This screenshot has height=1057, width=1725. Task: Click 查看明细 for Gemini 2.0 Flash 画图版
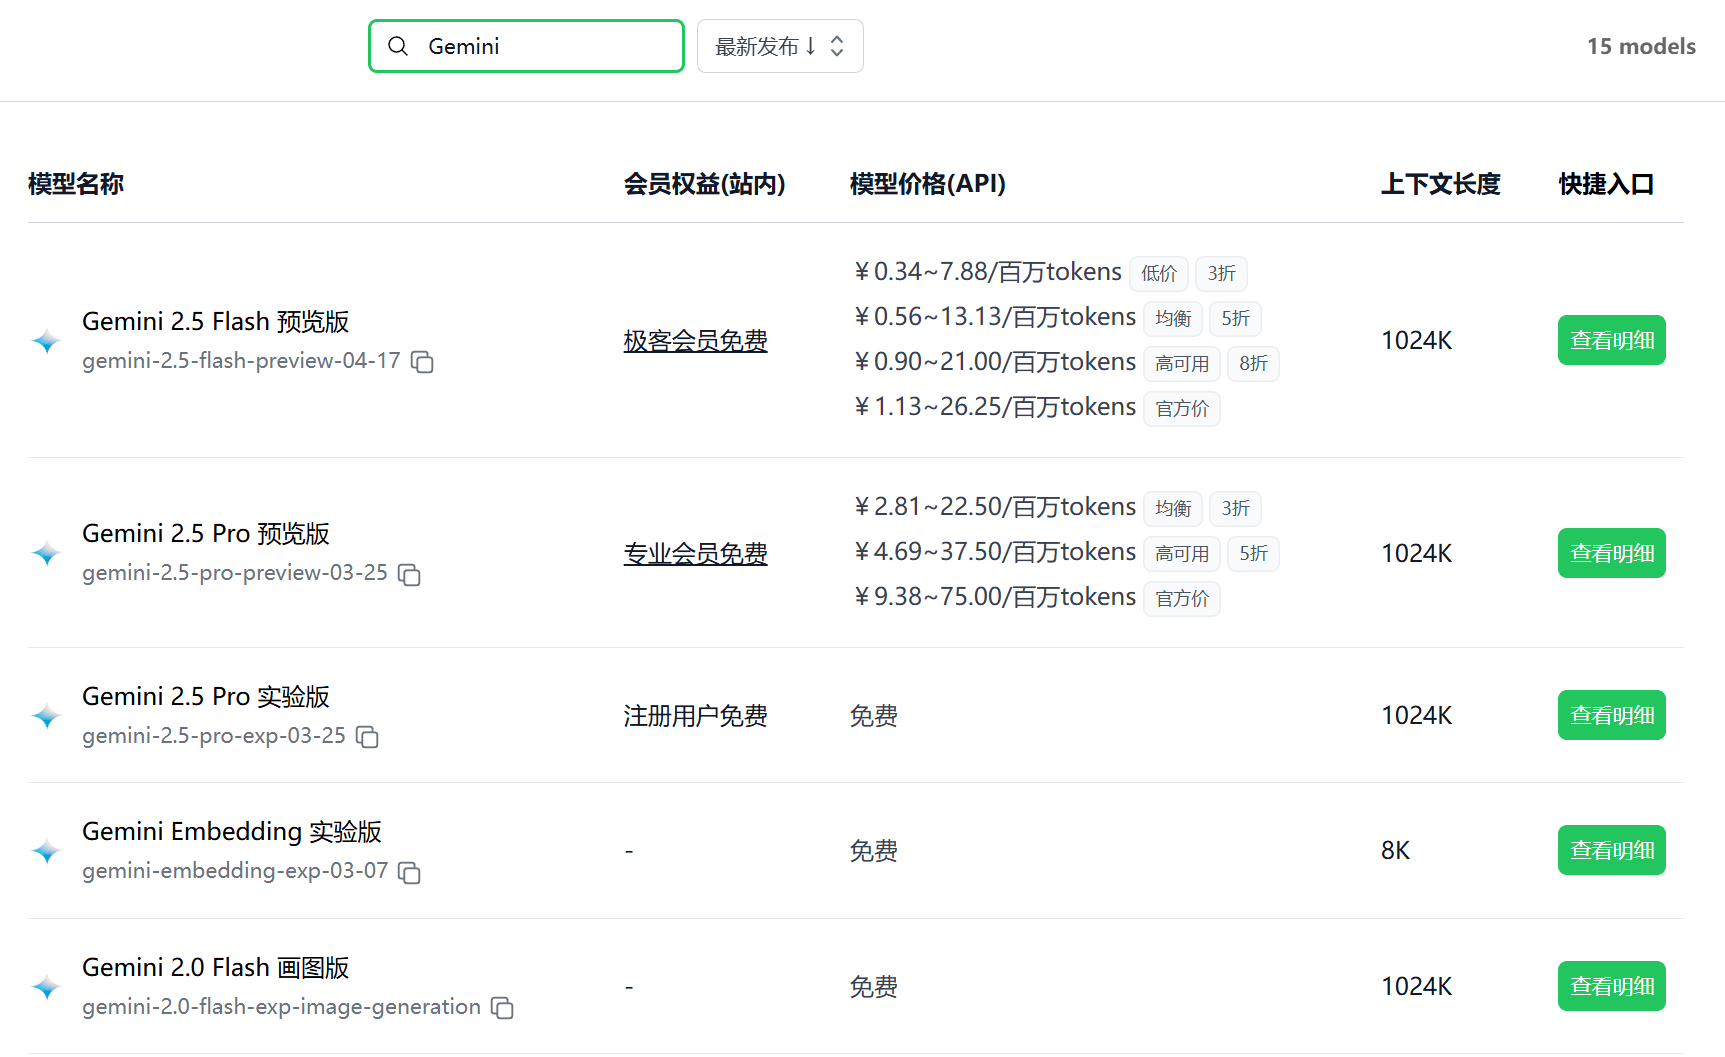pyautogui.click(x=1612, y=986)
